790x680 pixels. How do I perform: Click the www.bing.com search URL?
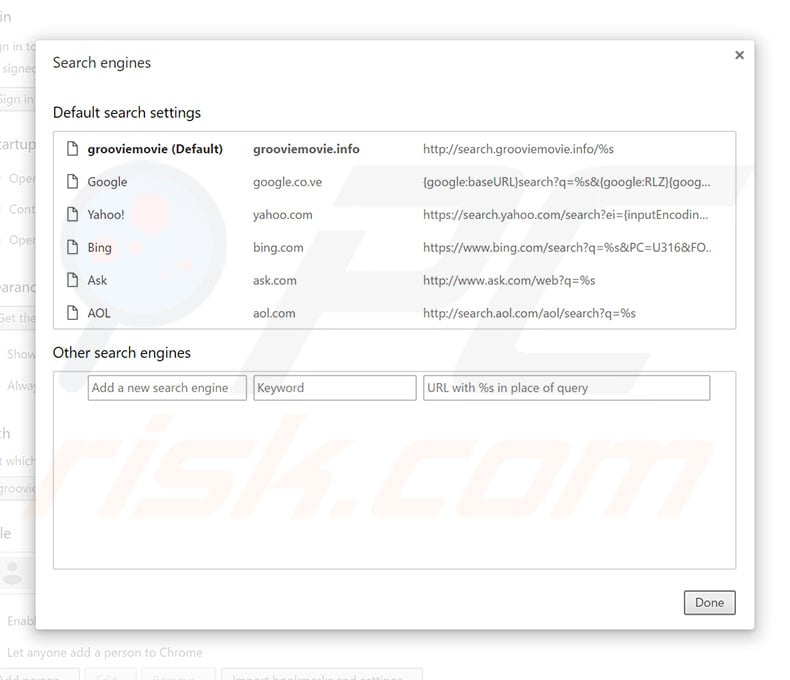tap(567, 247)
